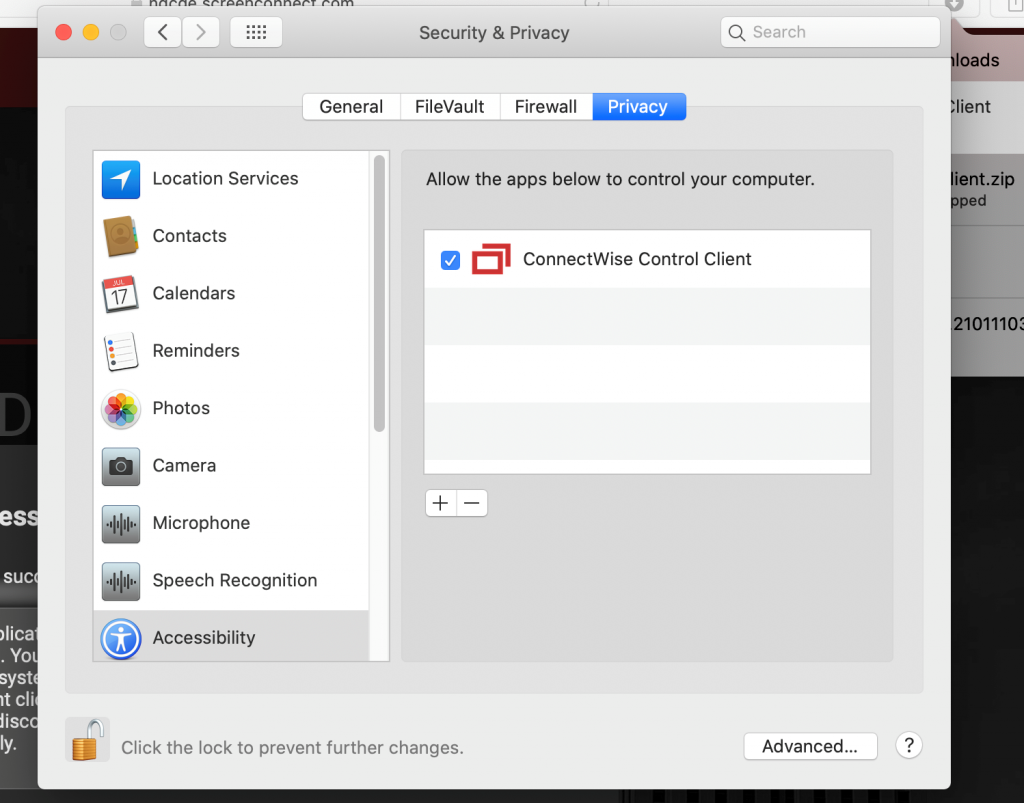
Task: Click the Speech Recognition icon
Action: 121,581
